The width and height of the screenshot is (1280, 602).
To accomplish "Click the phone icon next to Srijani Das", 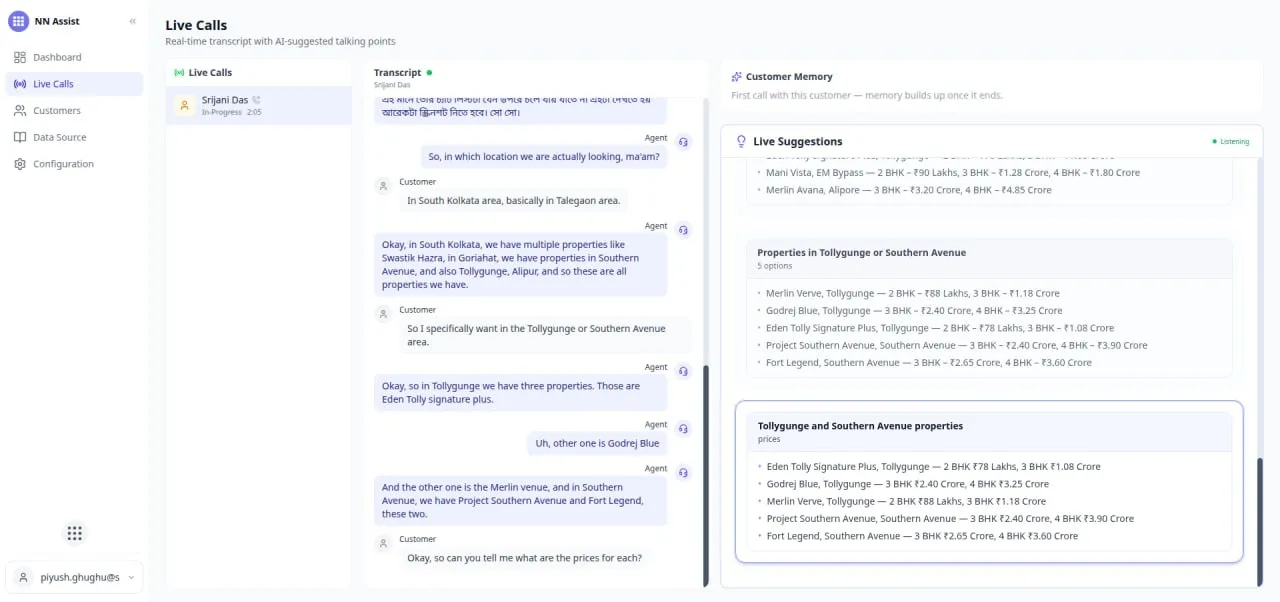I will (x=257, y=100).
